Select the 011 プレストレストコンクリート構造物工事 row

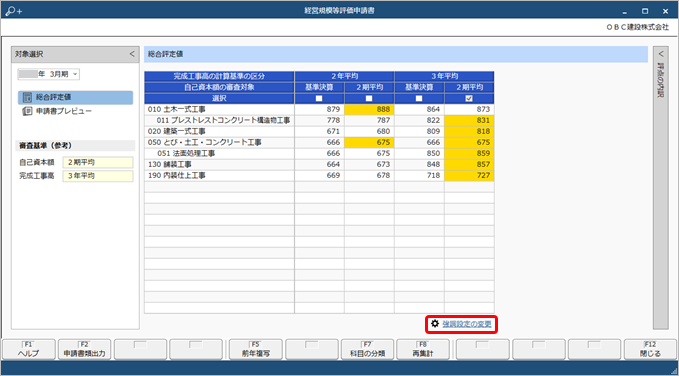(219, 120)
